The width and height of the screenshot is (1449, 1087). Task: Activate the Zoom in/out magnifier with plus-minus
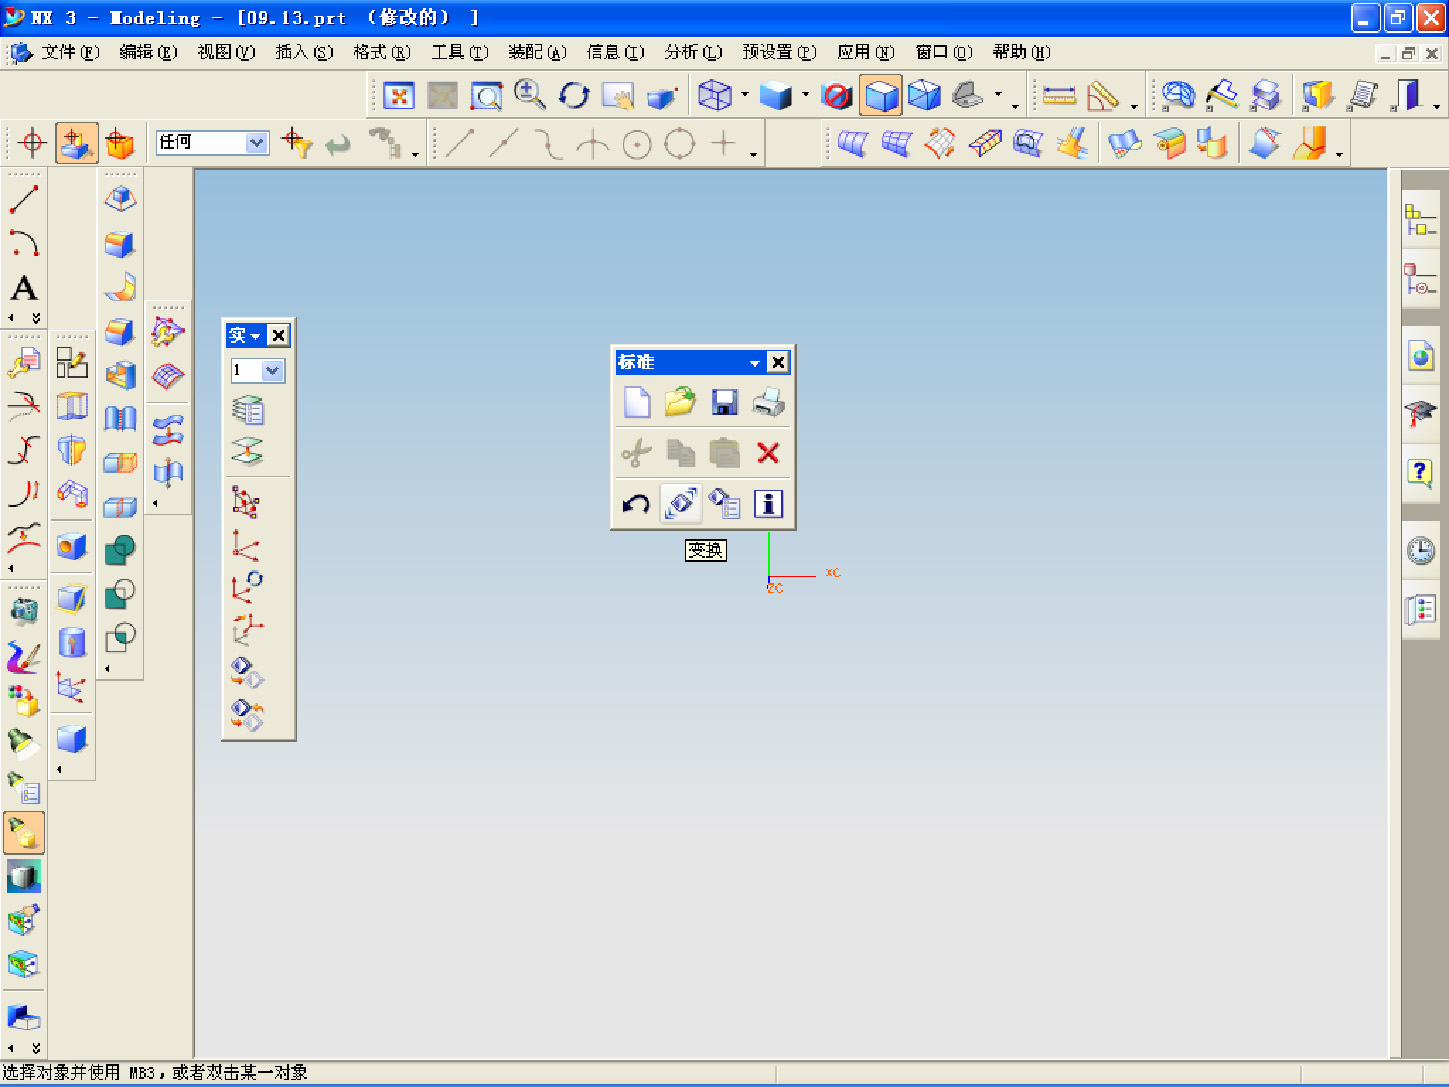[x=530, y=95]
